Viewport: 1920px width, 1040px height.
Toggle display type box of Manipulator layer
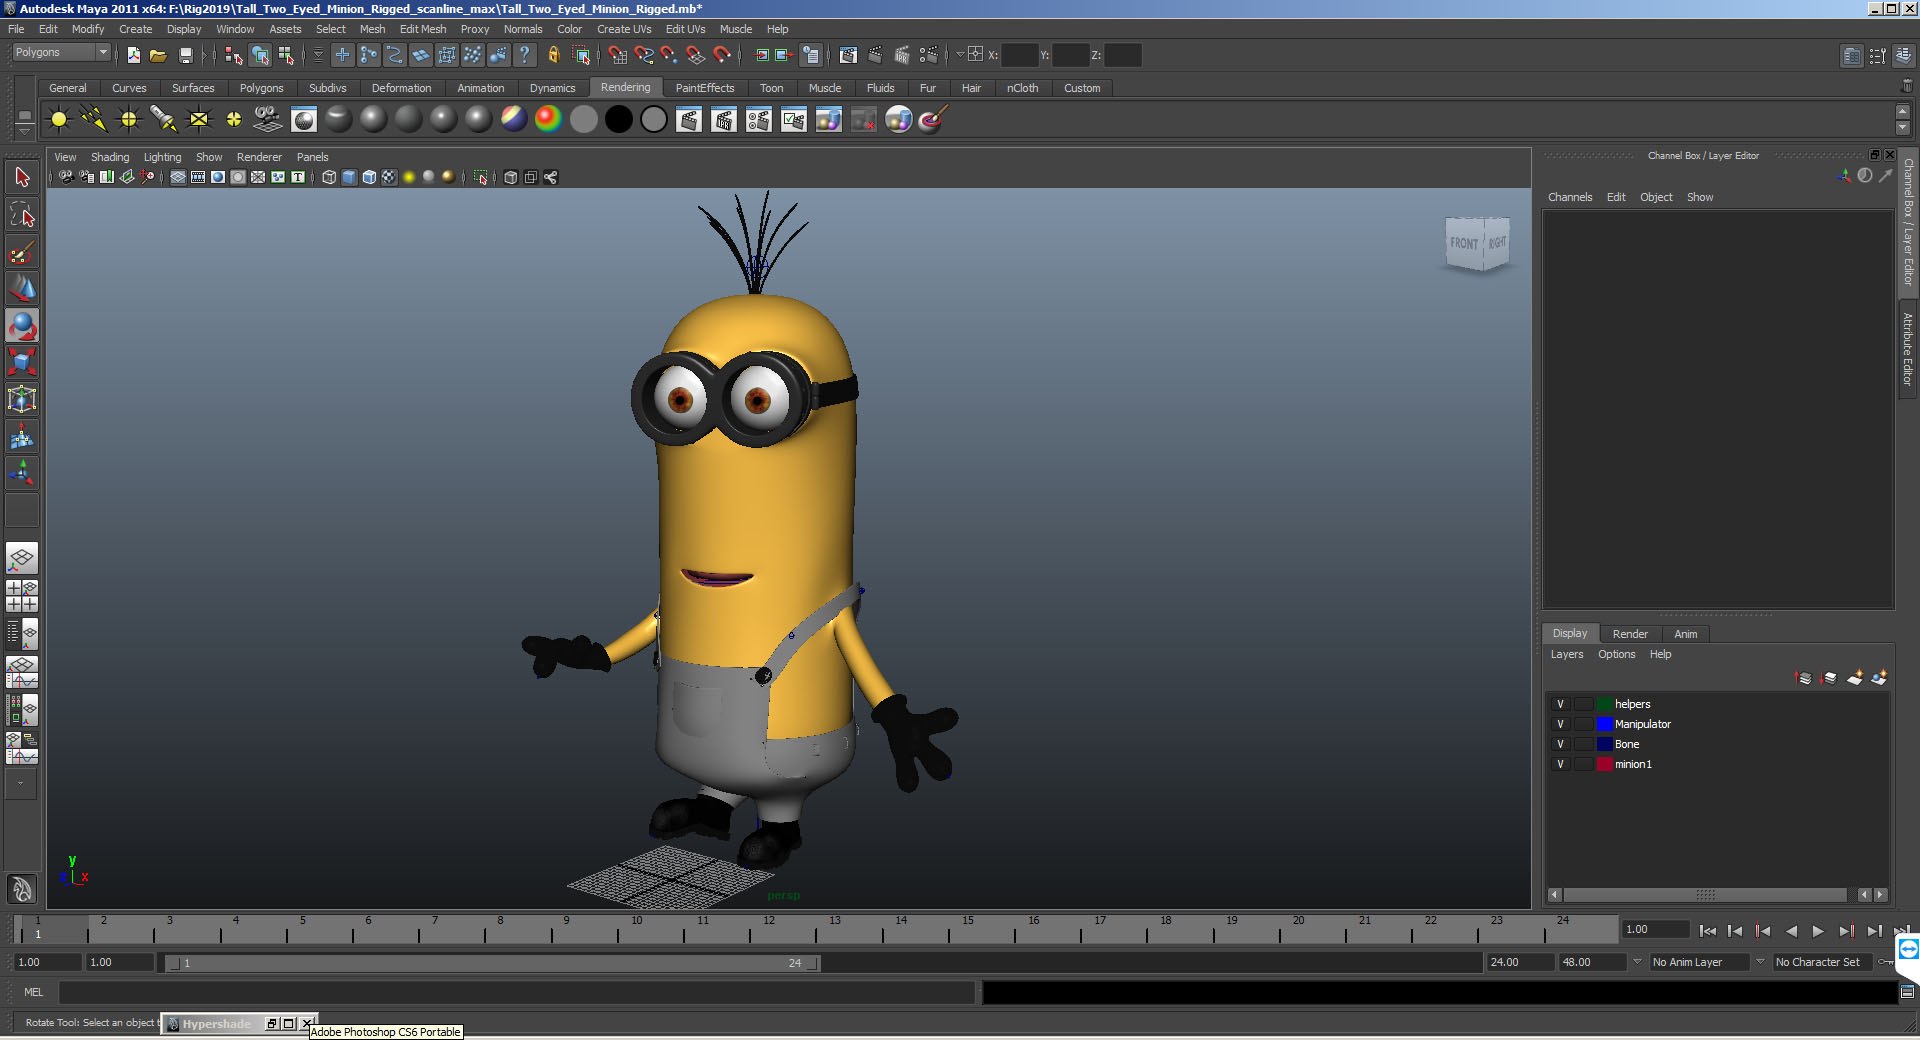[x=1584, y=724]
